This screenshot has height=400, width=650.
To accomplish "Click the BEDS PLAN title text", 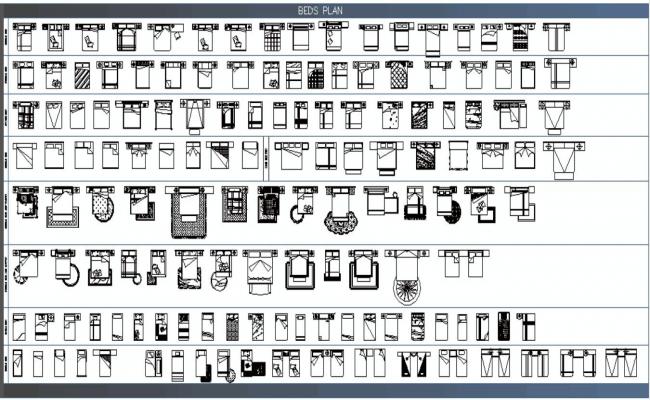I will pos(320,10).
